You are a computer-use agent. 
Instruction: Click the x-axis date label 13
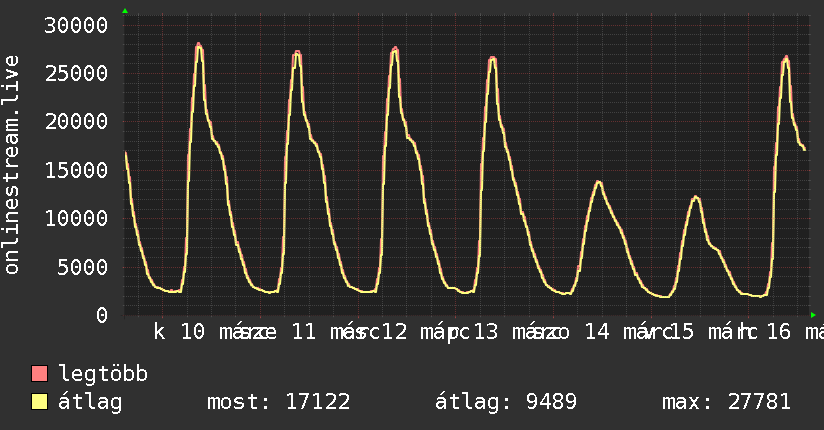pos(486,332)
